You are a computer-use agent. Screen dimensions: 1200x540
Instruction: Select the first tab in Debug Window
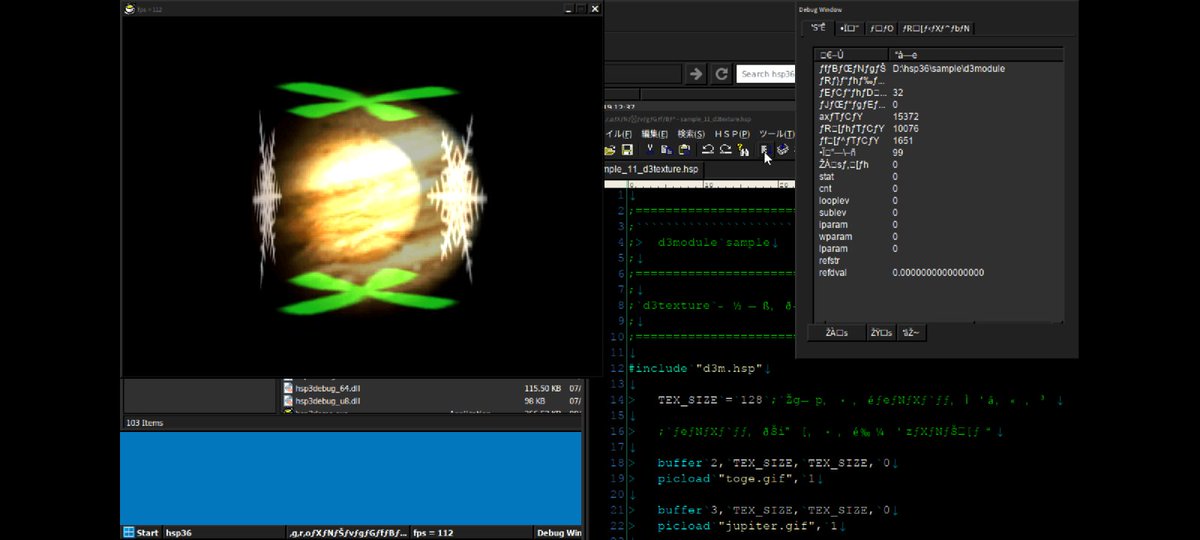pos(819,28)
